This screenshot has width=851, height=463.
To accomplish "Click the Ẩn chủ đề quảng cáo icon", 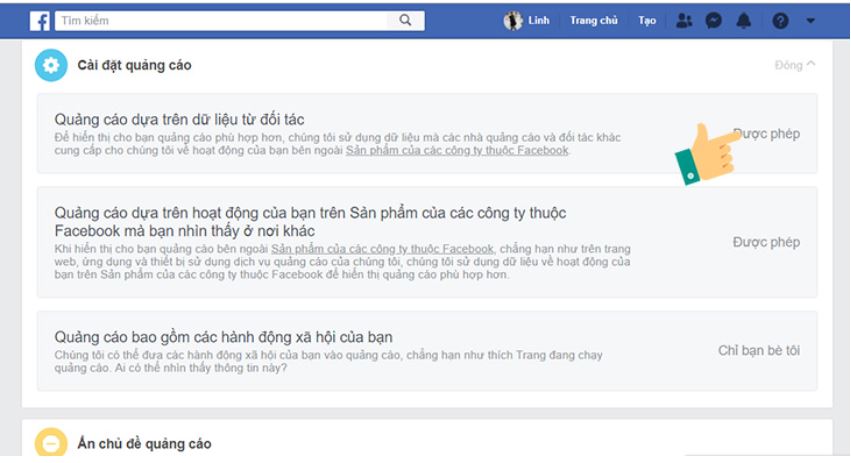I will click(51, 443).
